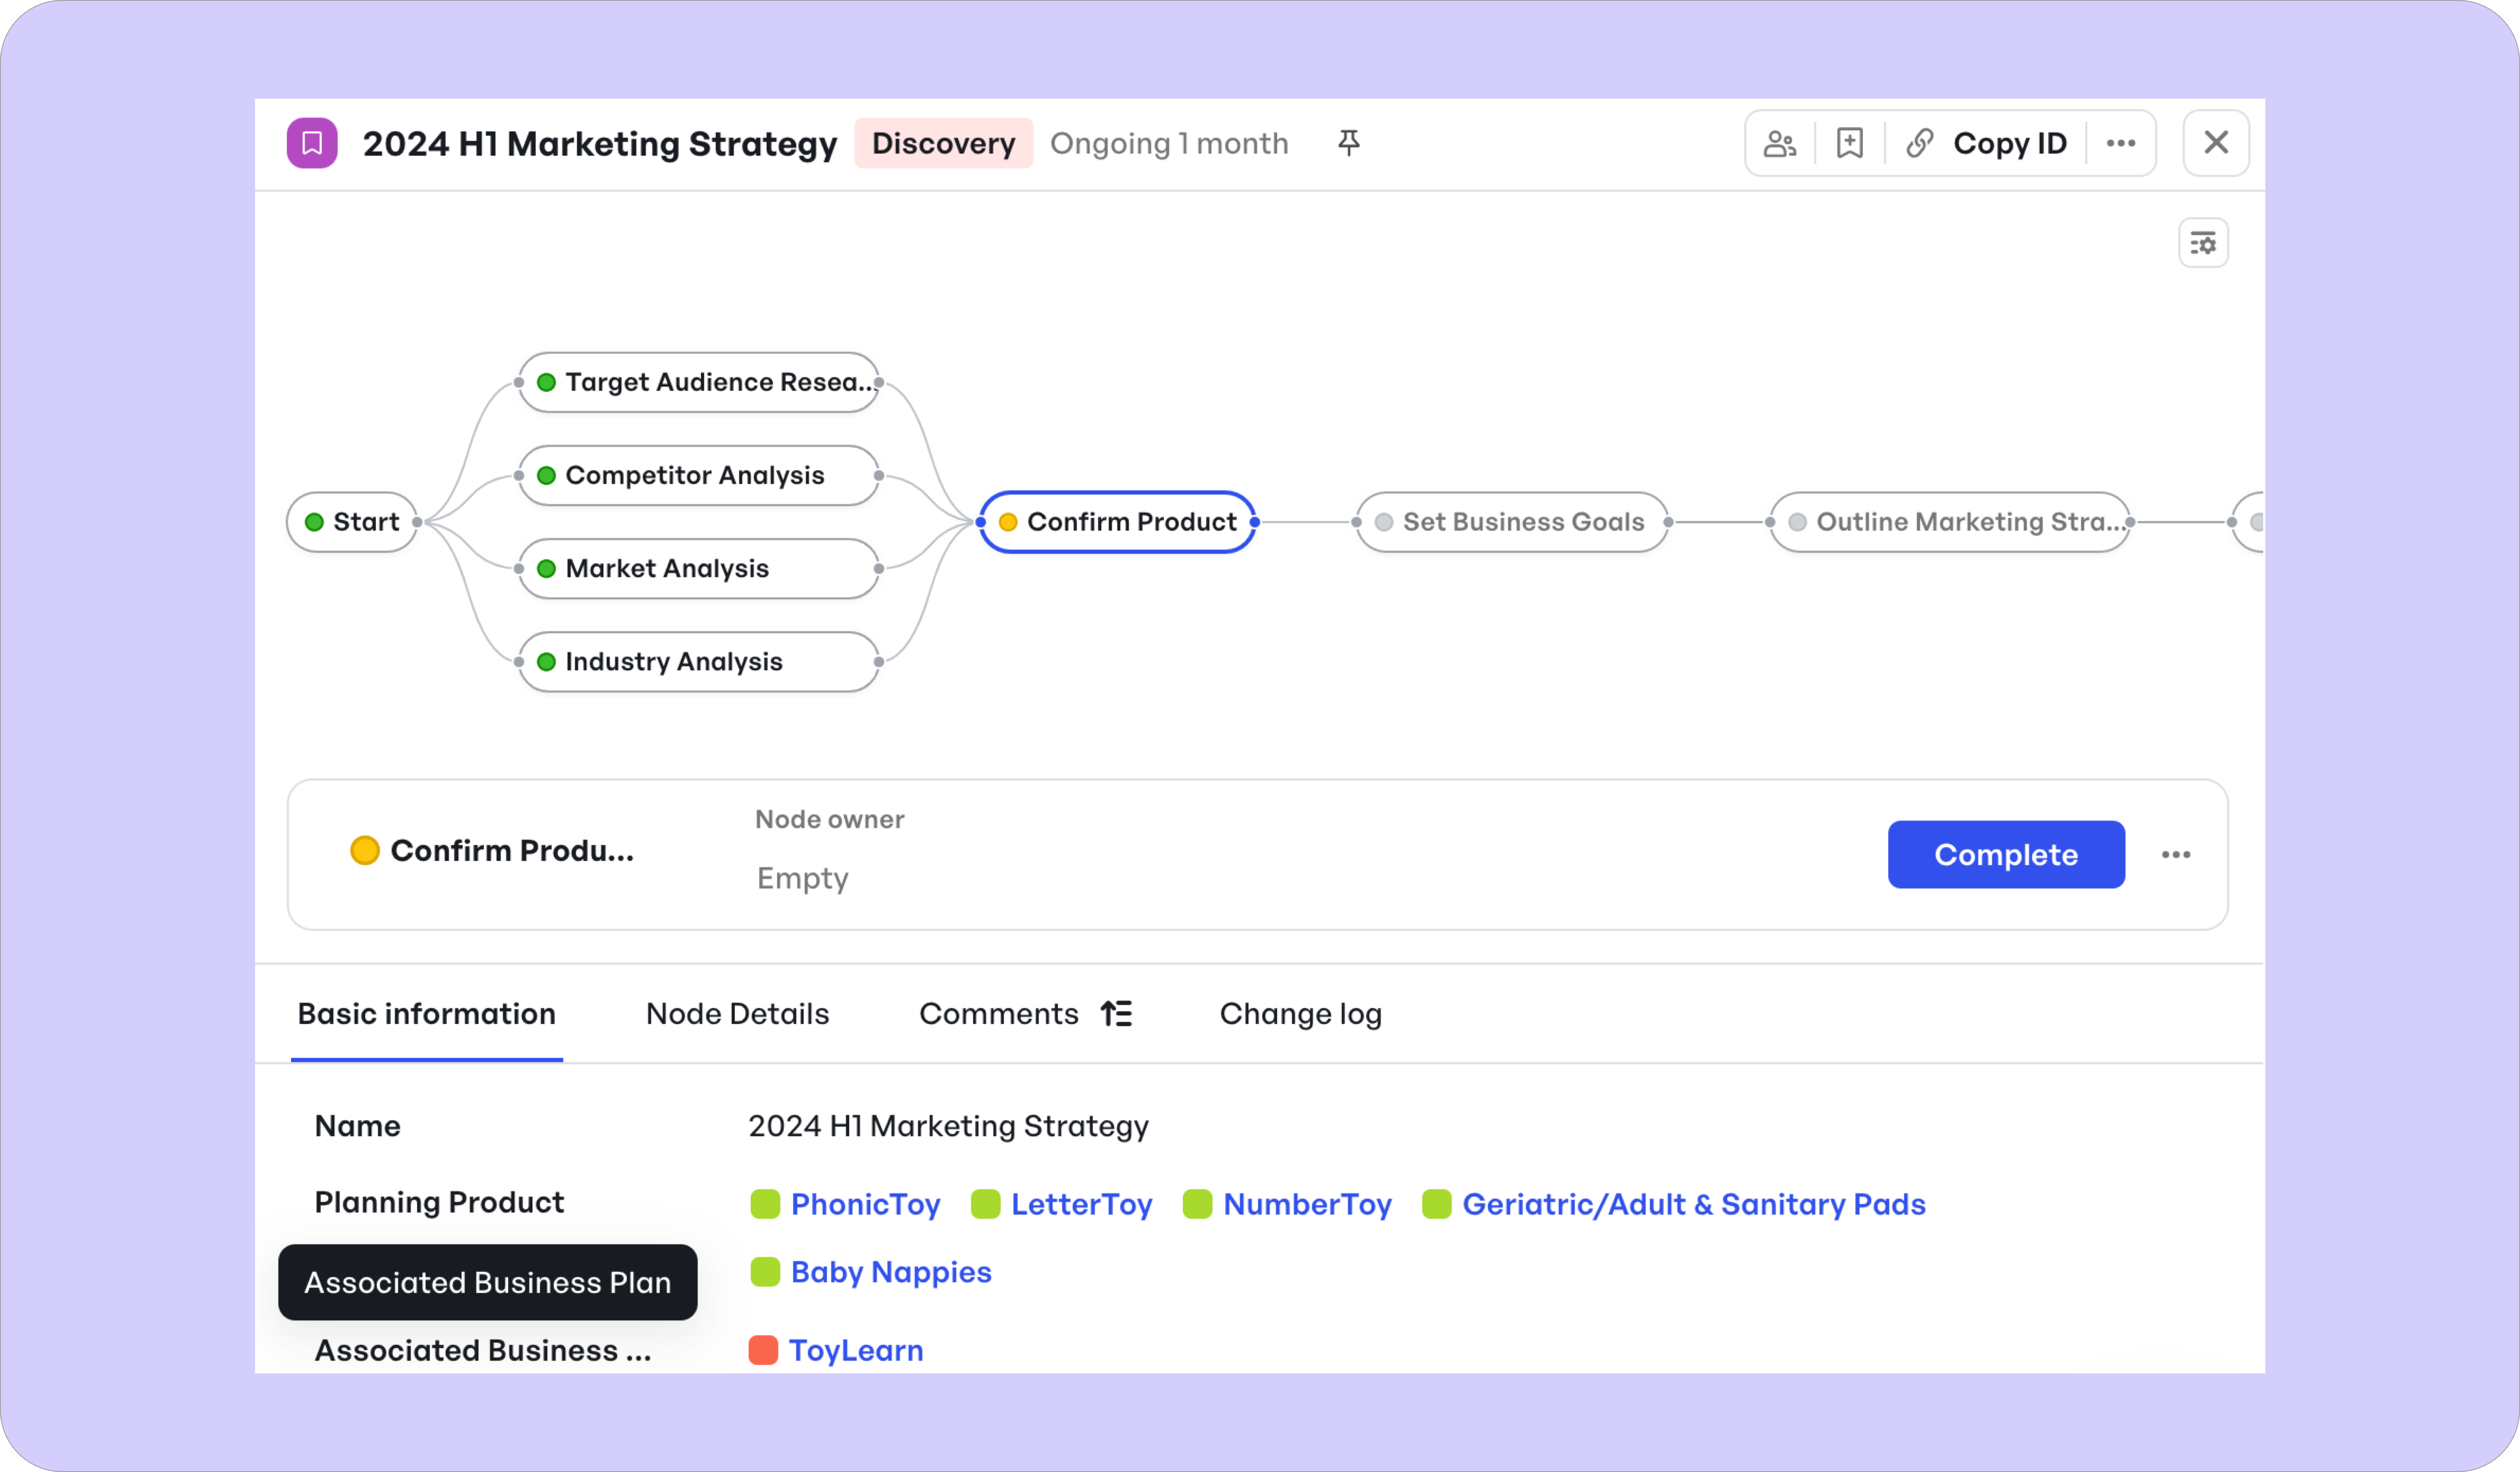Select the Competitor Analysis node
2520x1472 pixels.
pos(699,475)
